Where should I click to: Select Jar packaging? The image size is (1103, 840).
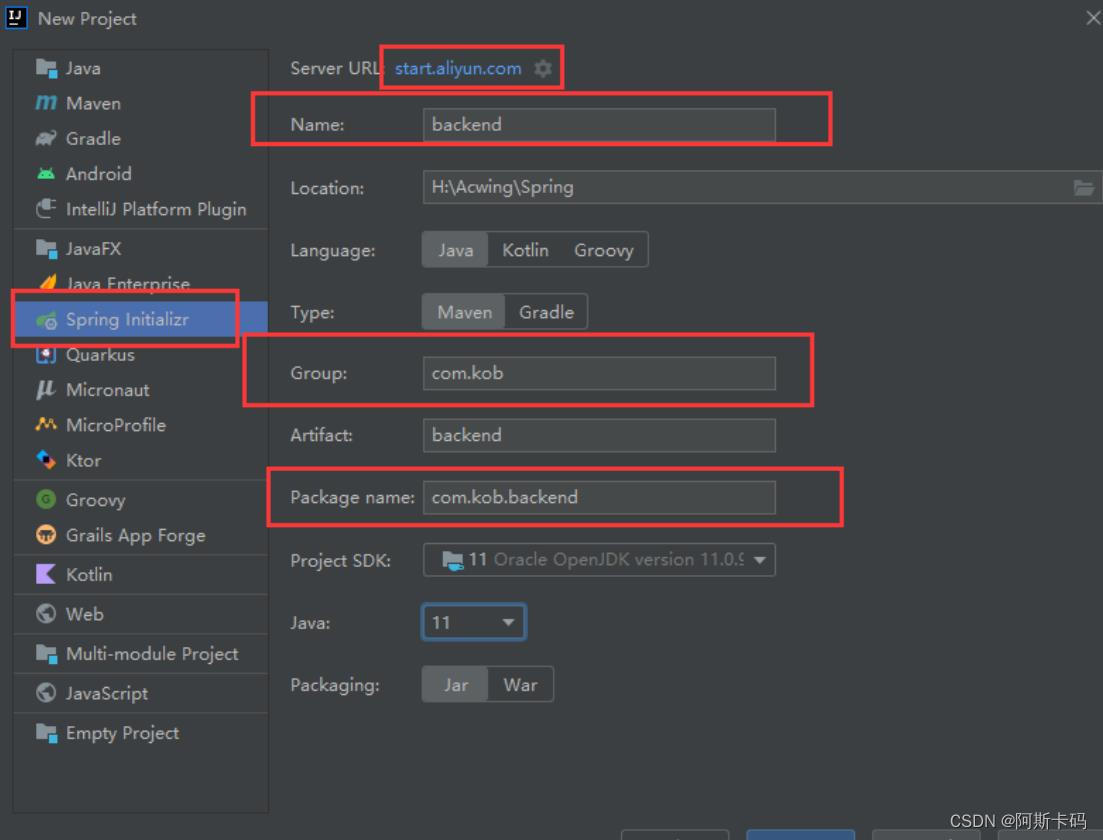(455, 685)
